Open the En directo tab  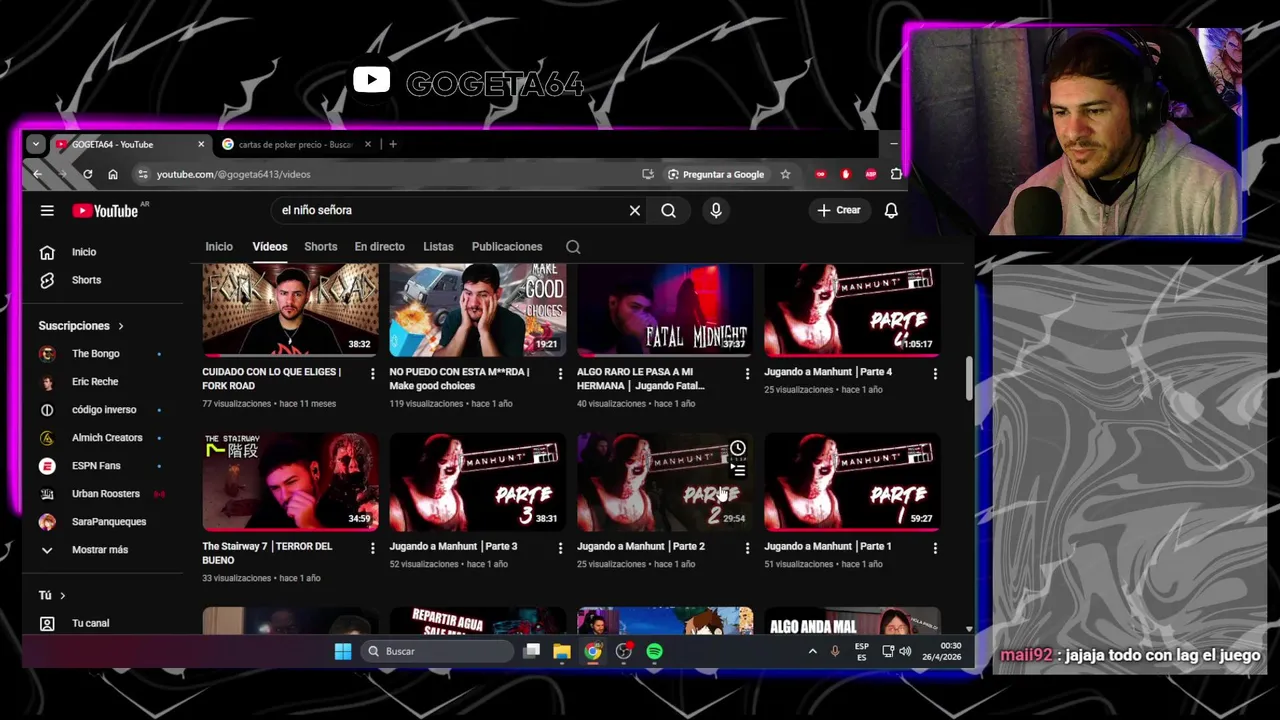(x=380, y=247)
